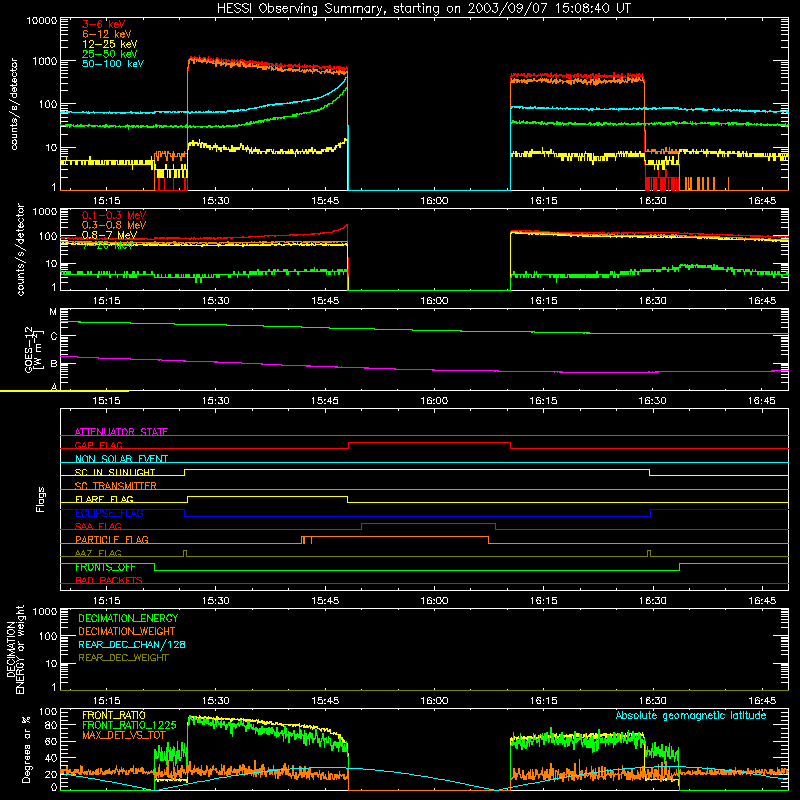Click the orange MAX_DET_VS_TOT legend label
800x800 pixels.
pyautogui.click(x=124, y=735)
